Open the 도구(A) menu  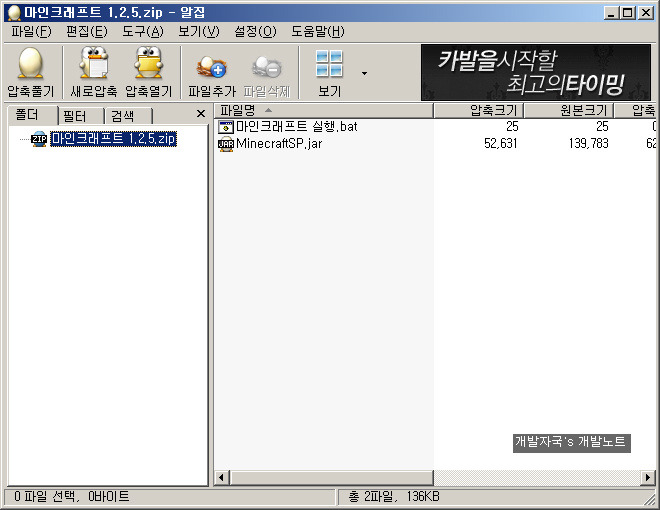coord(143,32)
